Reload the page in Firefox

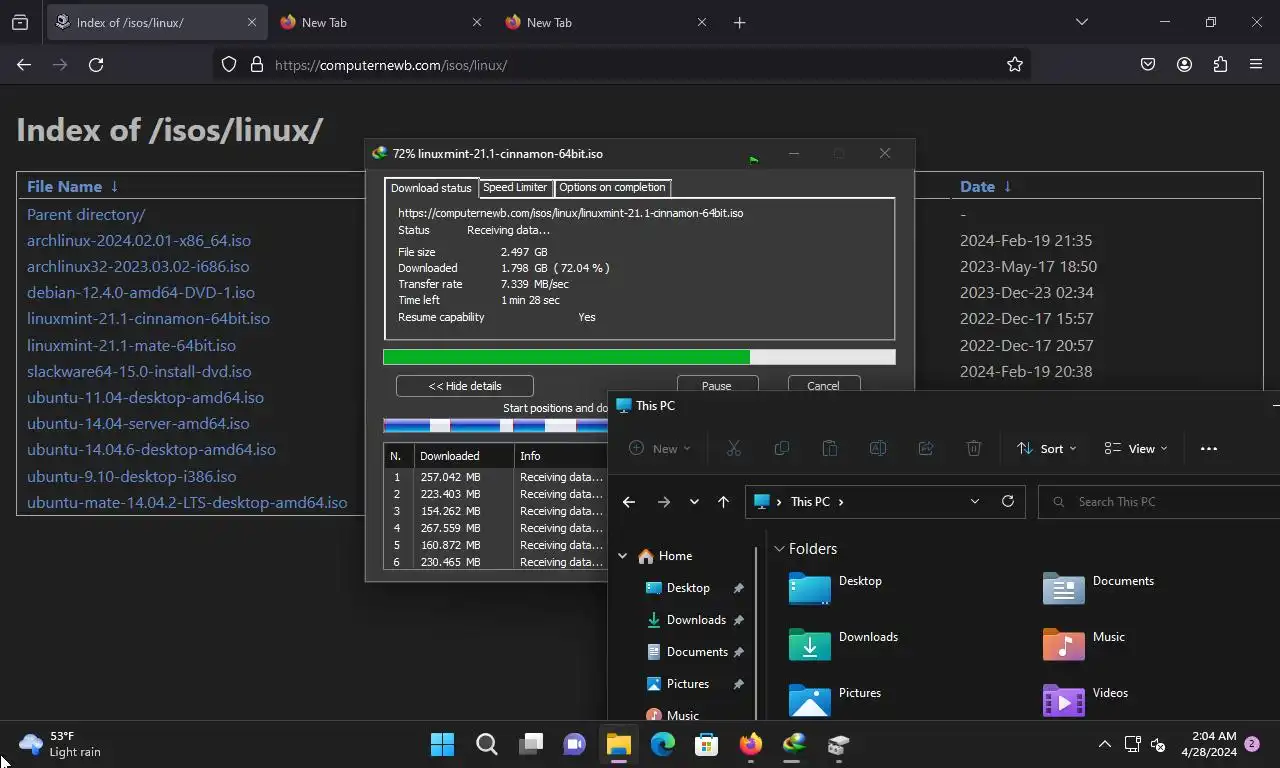pos(96,64)
